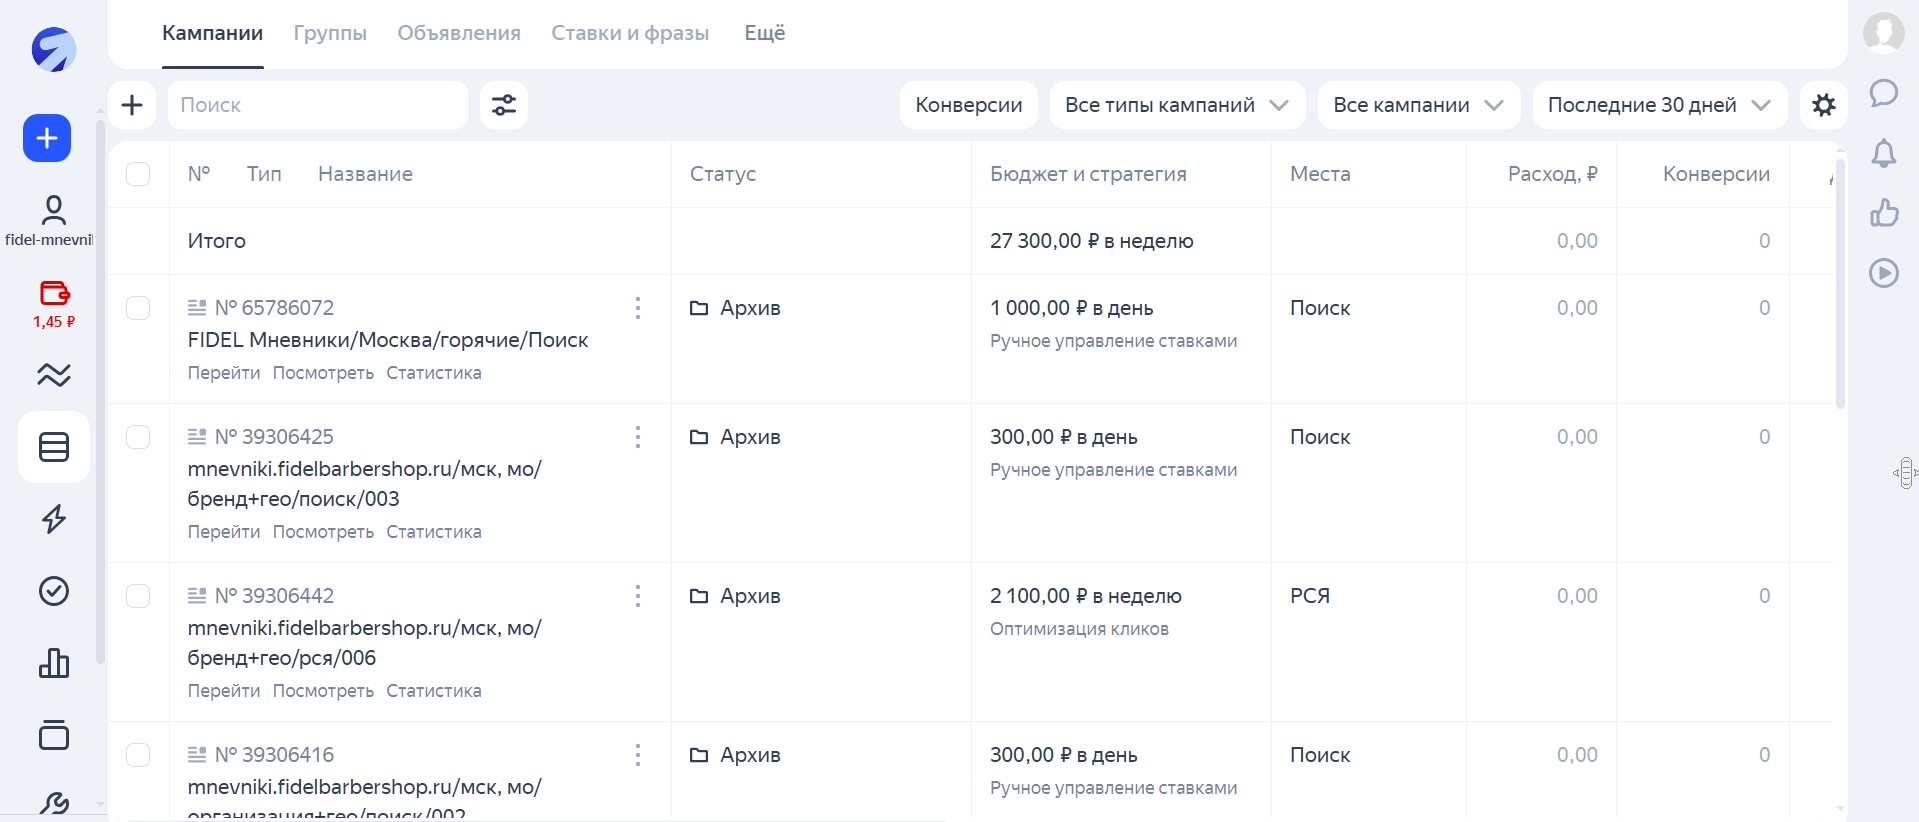Click the Название column header
This screenshot has width=1919, height=822.
pos(365,174)
